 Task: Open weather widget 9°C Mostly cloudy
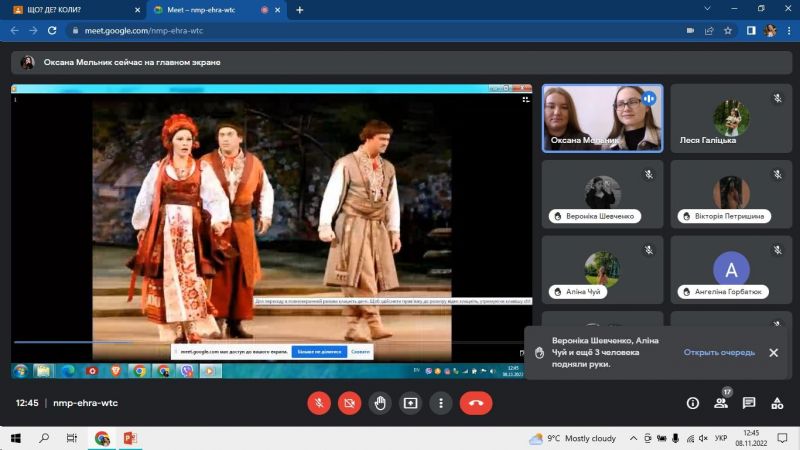pos(572,438)
